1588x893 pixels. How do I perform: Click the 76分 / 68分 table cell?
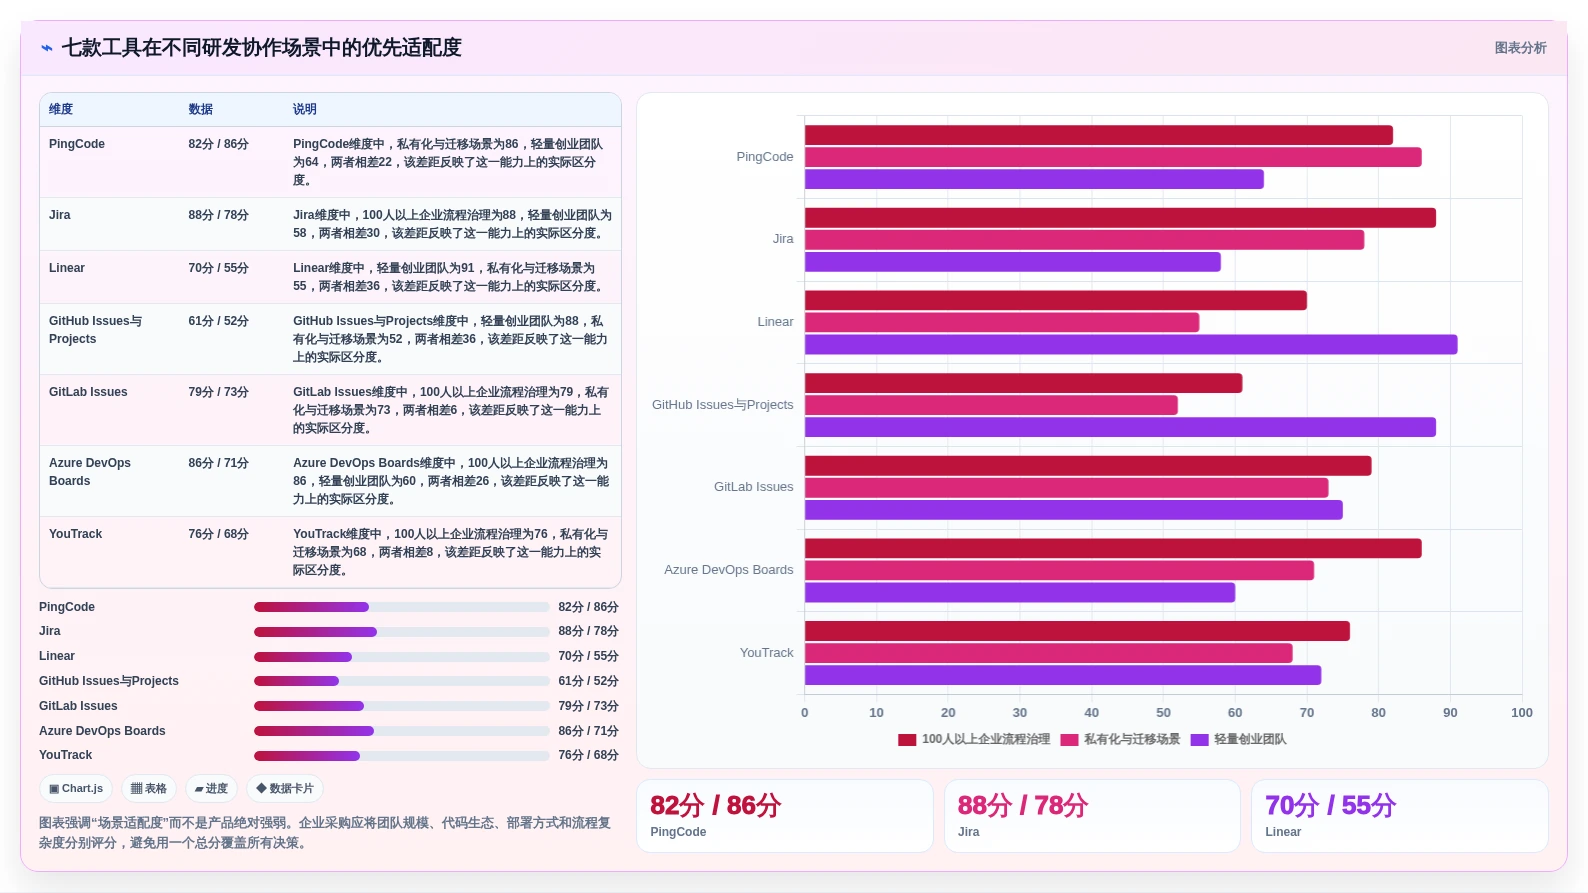click(x=219, y=534)
